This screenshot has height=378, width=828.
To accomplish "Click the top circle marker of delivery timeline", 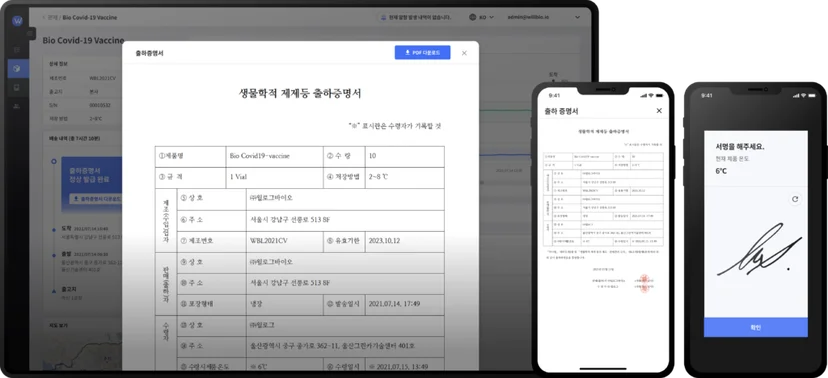I will [53, 161].
